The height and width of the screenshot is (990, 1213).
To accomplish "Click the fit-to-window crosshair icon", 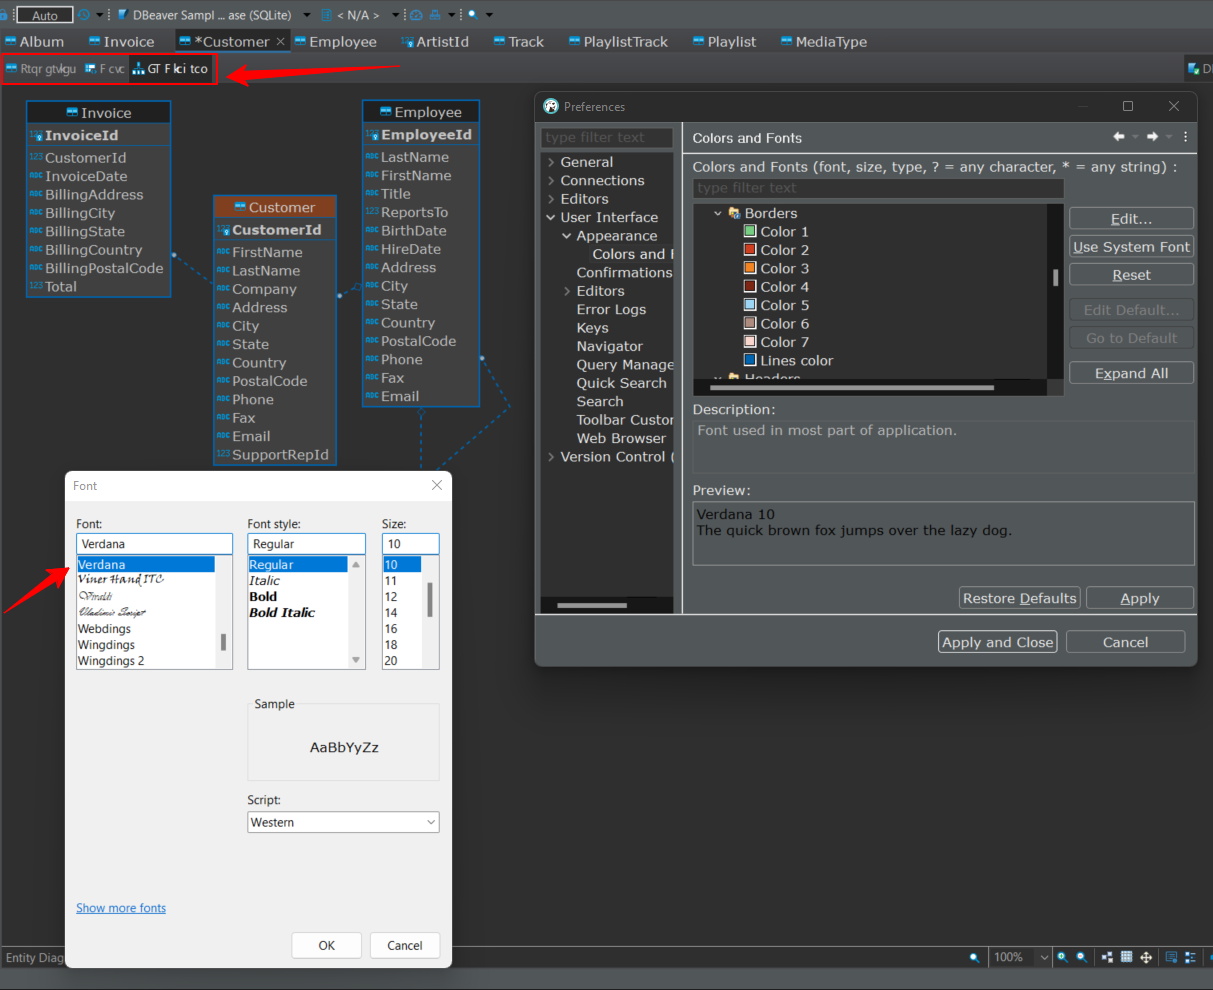I will tap(1146, 957).
